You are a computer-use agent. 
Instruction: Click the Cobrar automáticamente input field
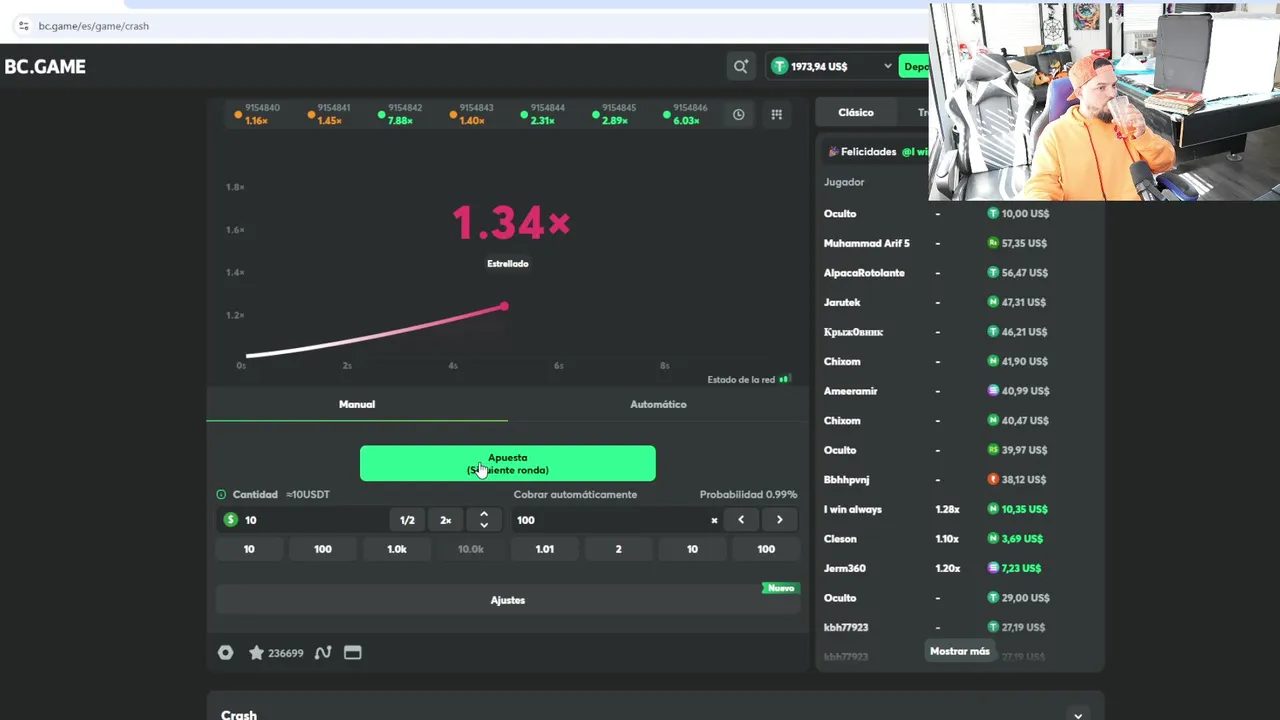(x=609, y=520)
